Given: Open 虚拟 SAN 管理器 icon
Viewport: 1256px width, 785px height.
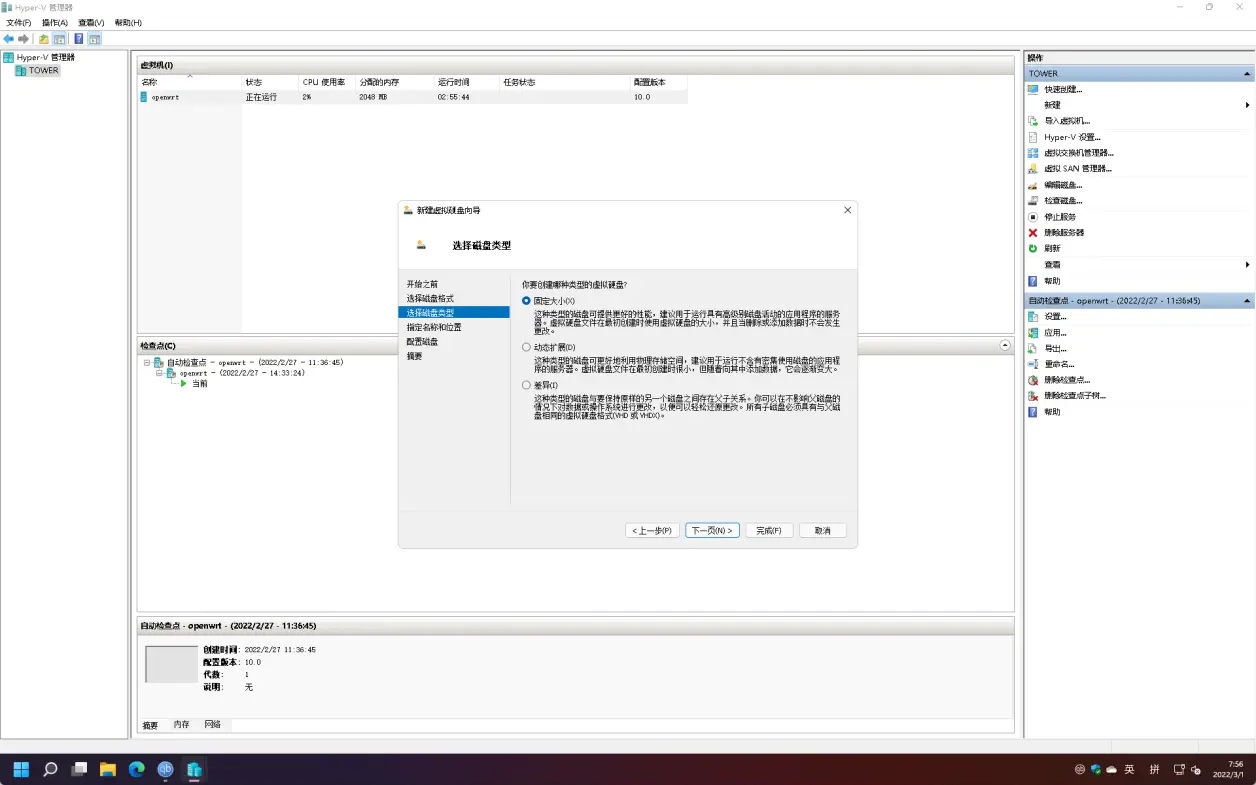Looking at the screenshot, I should pos(1033,169).
